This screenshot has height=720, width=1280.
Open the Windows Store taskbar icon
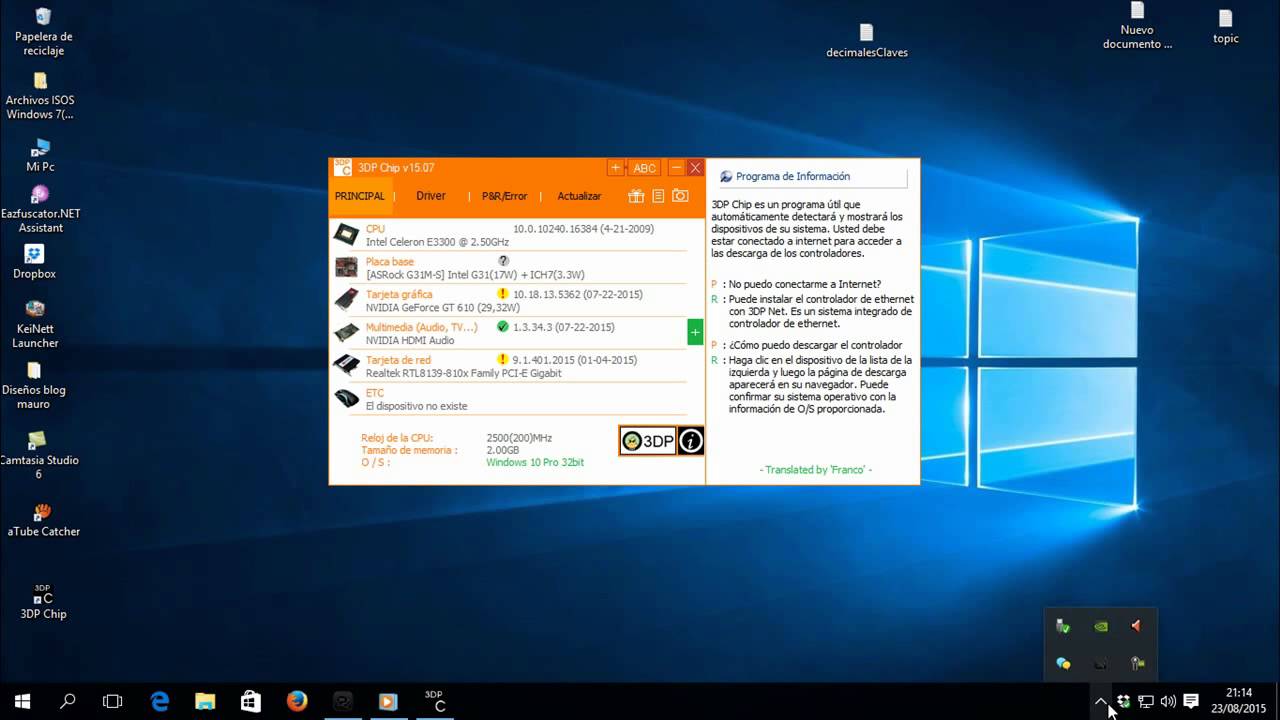point(251,702)
